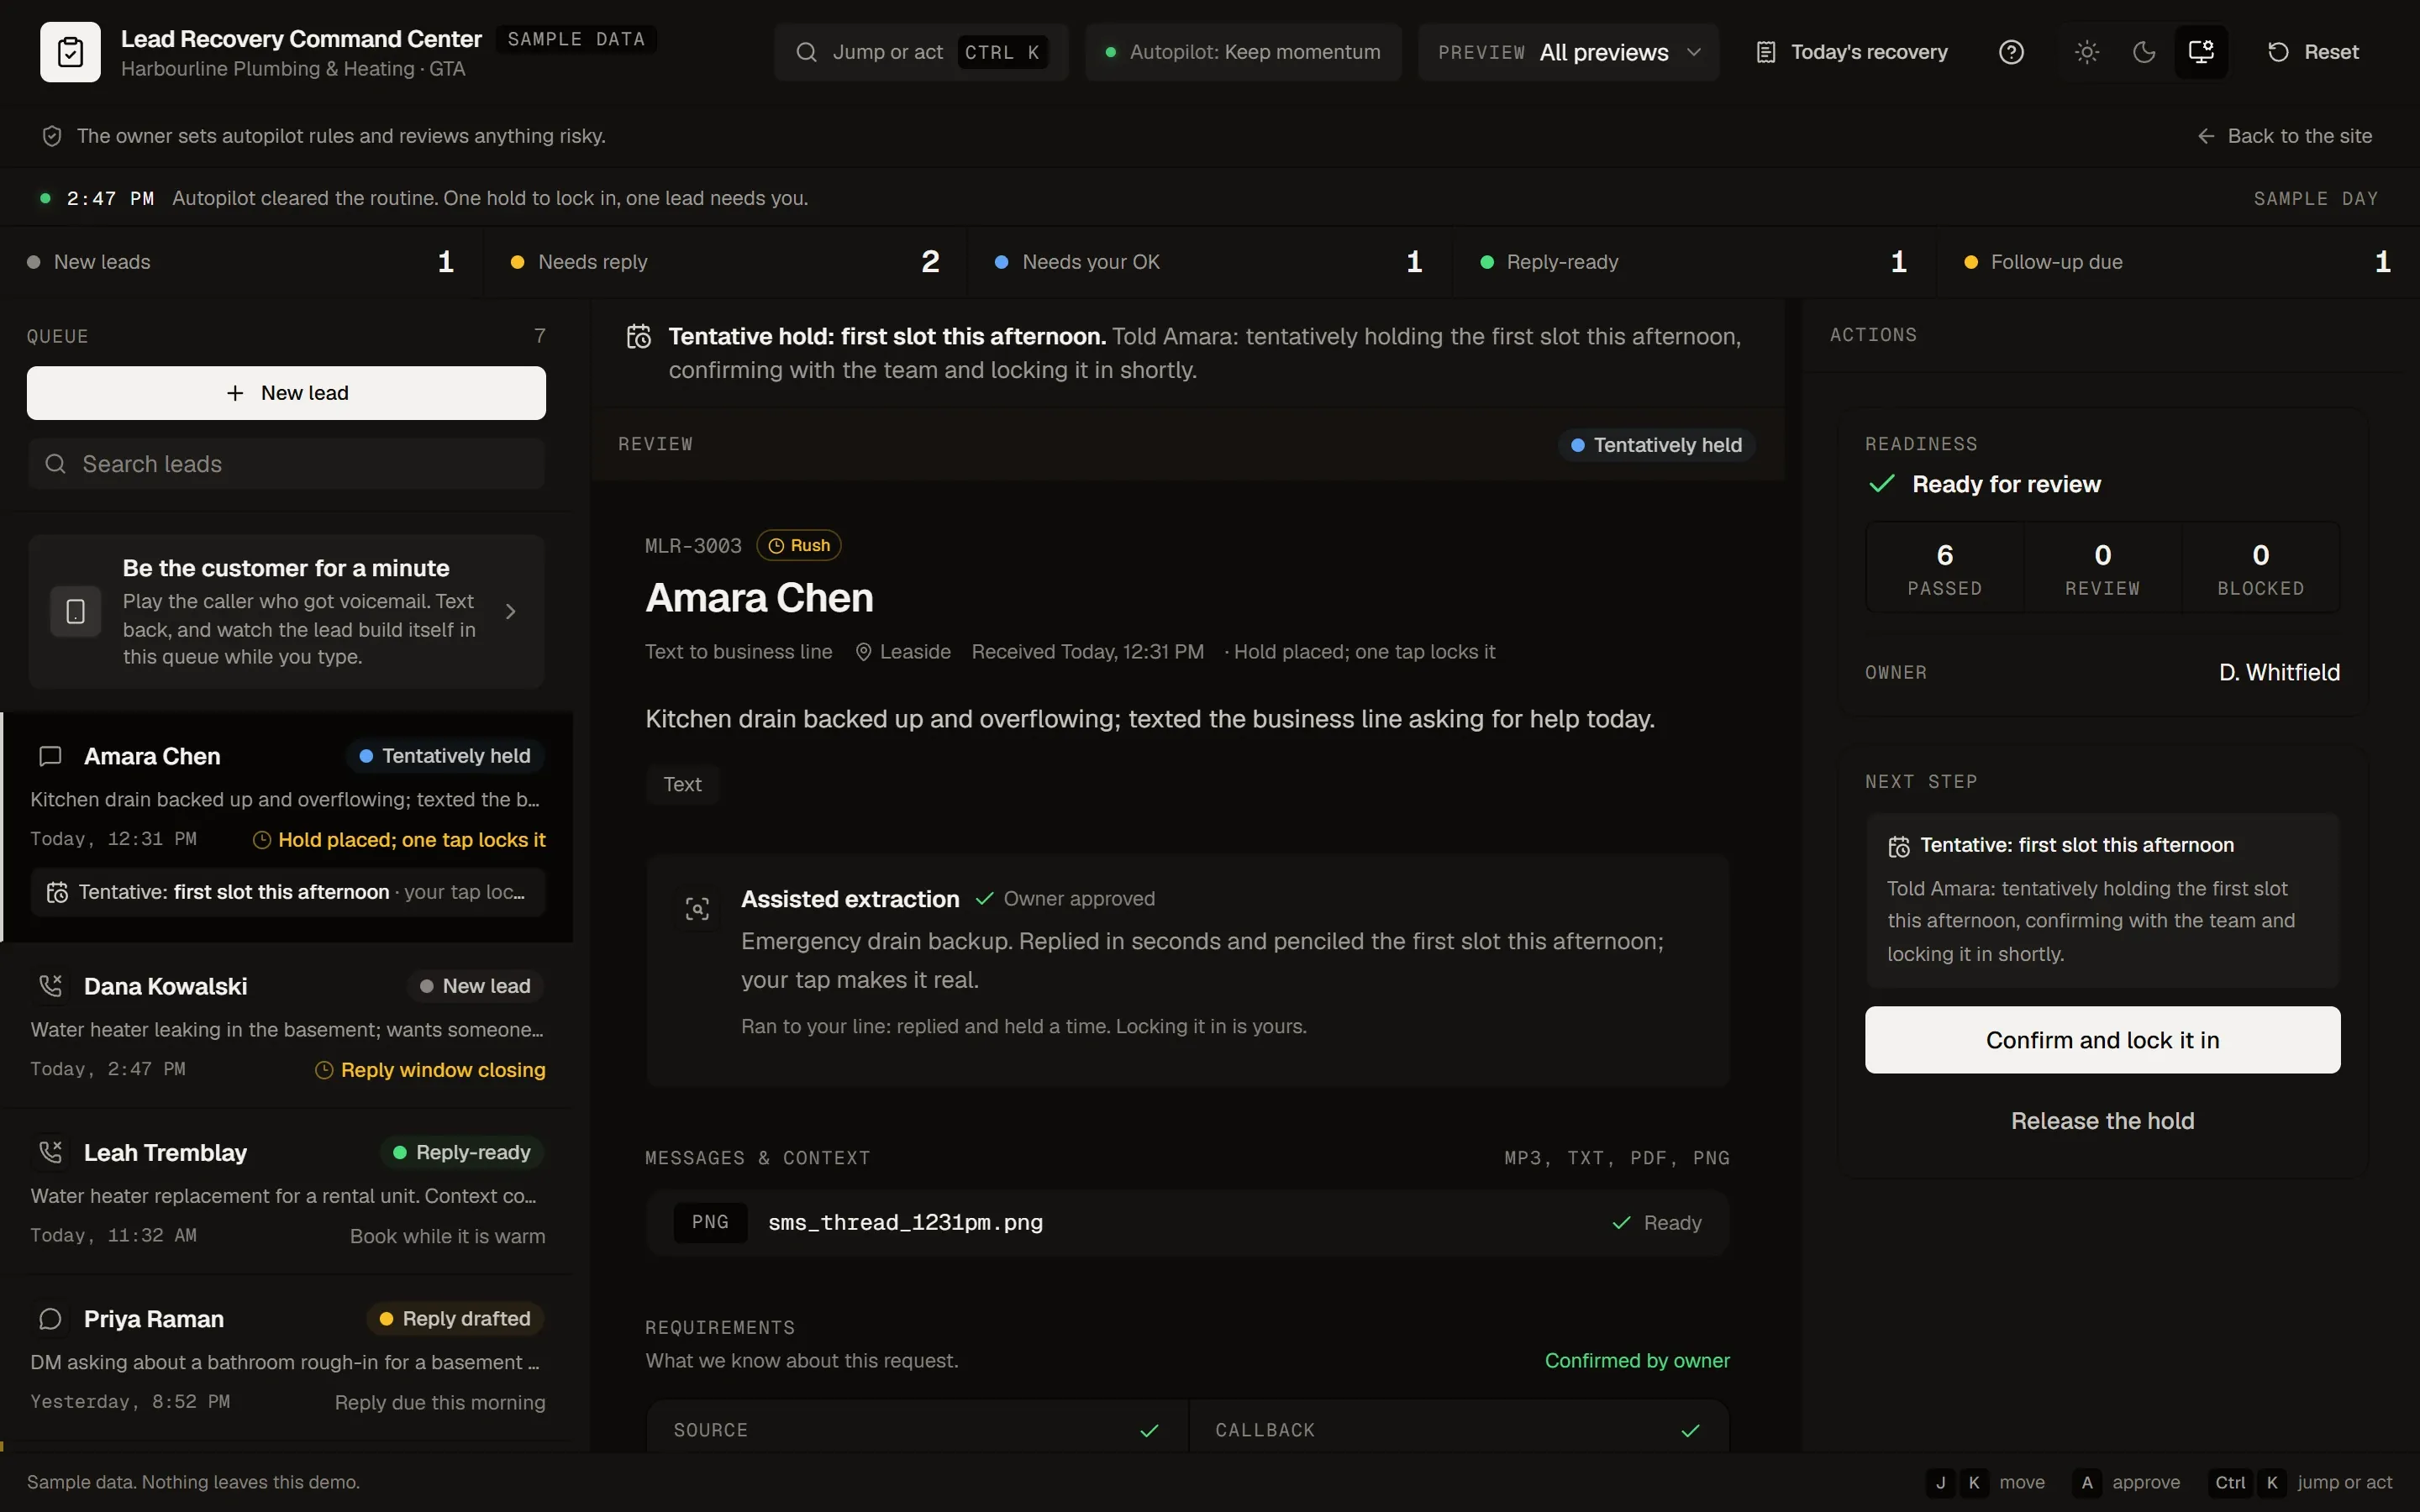The width and height of the screenshot is (2420, 1512).
Task: Filter by Follow-up due tab
Action: pos(2178,262)
